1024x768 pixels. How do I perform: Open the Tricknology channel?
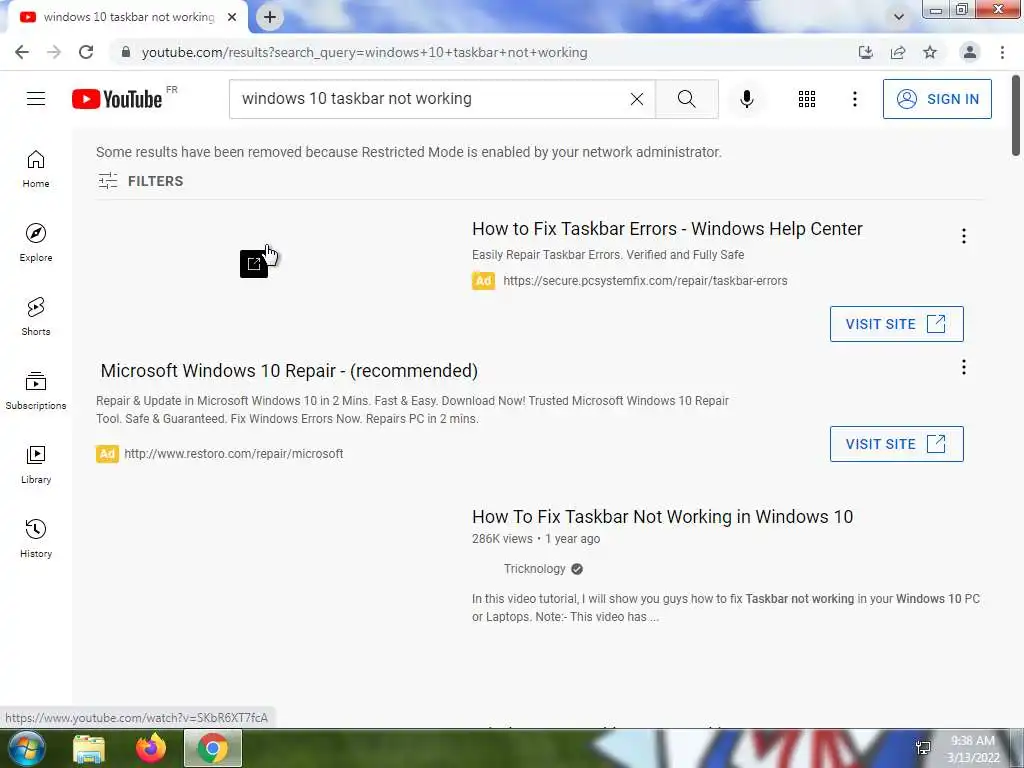(x=534, y=569)
